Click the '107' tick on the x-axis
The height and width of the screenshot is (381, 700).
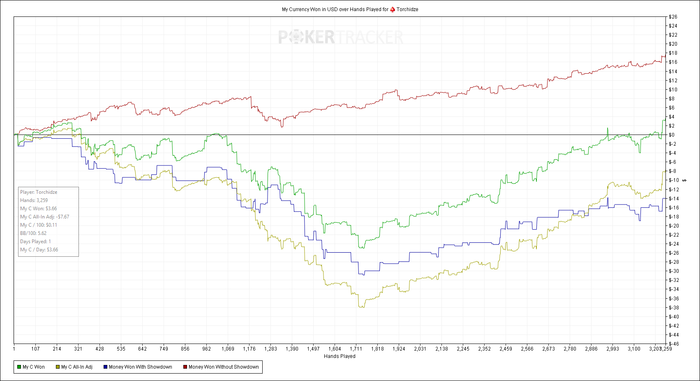pyautogui.click(x=35, y=349)
